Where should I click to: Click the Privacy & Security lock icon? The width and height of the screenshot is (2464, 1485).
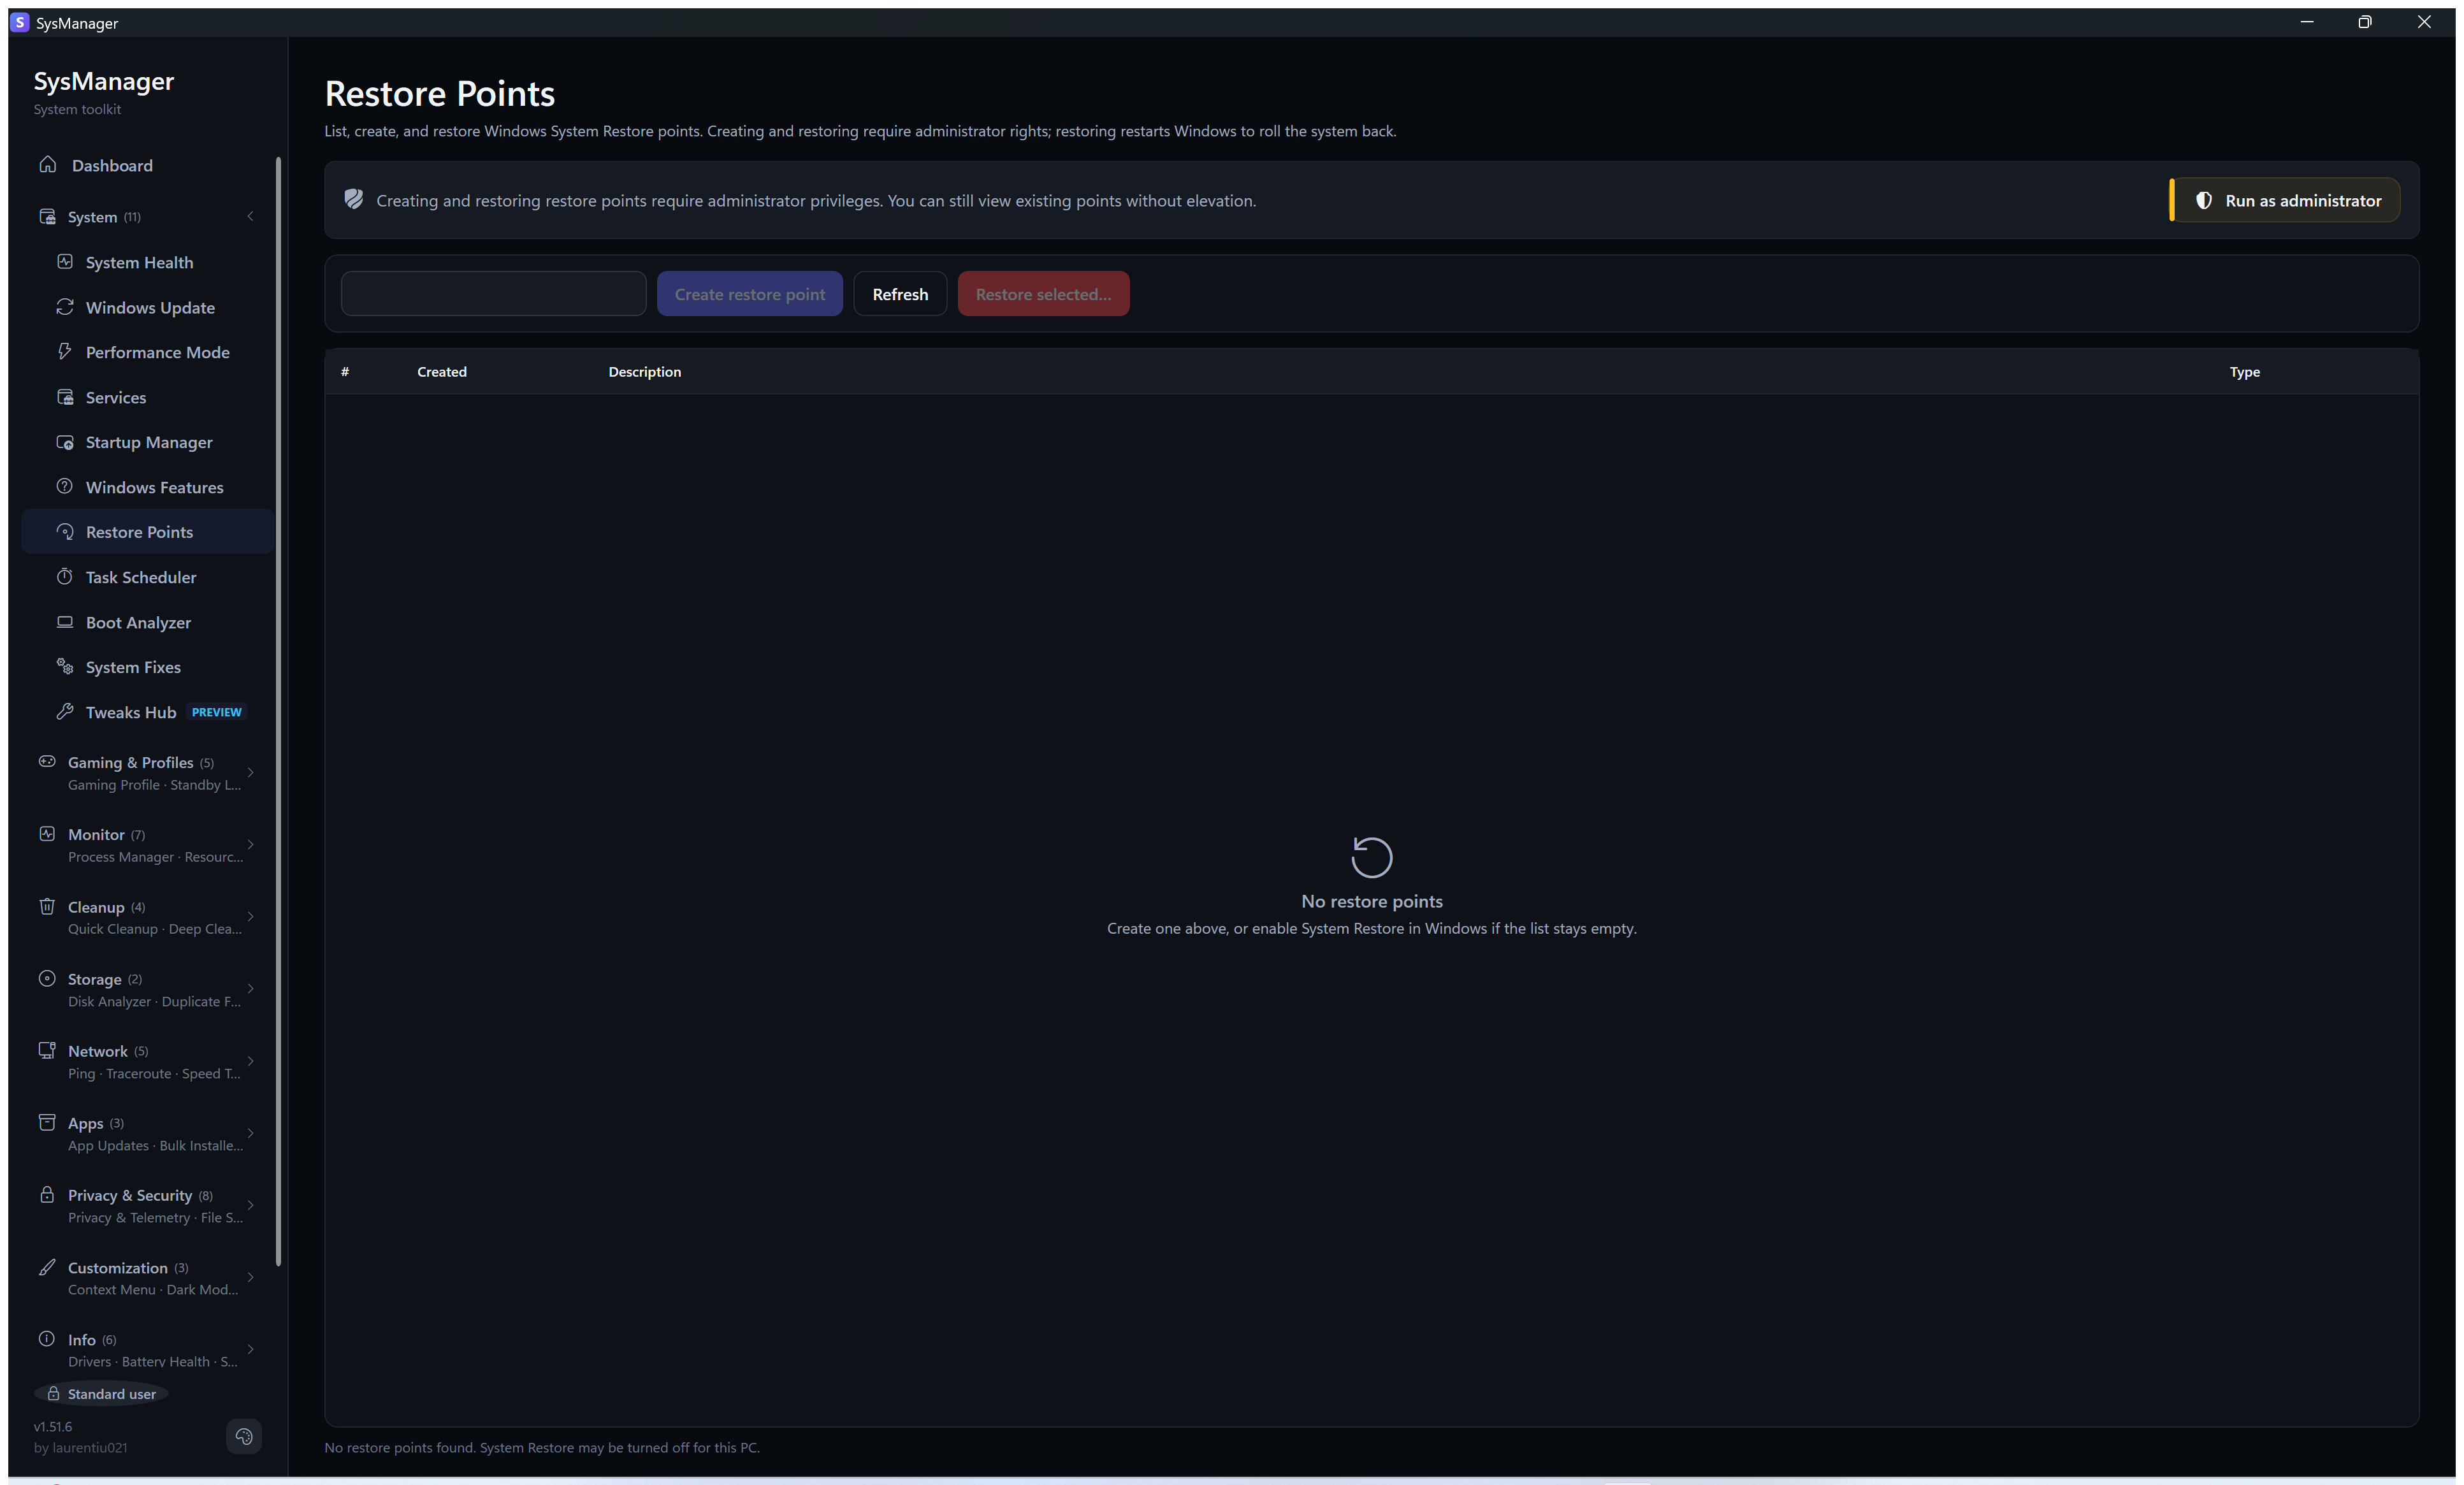click(x=47, y=1195)
